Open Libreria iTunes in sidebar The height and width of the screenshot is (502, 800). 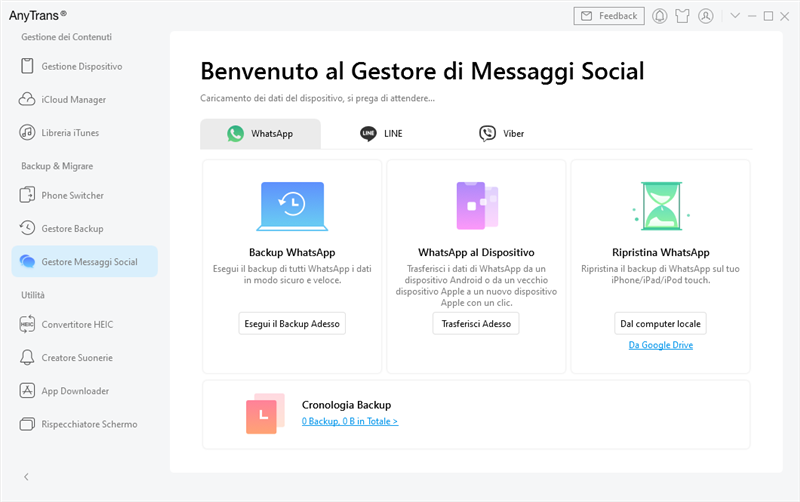85,133
